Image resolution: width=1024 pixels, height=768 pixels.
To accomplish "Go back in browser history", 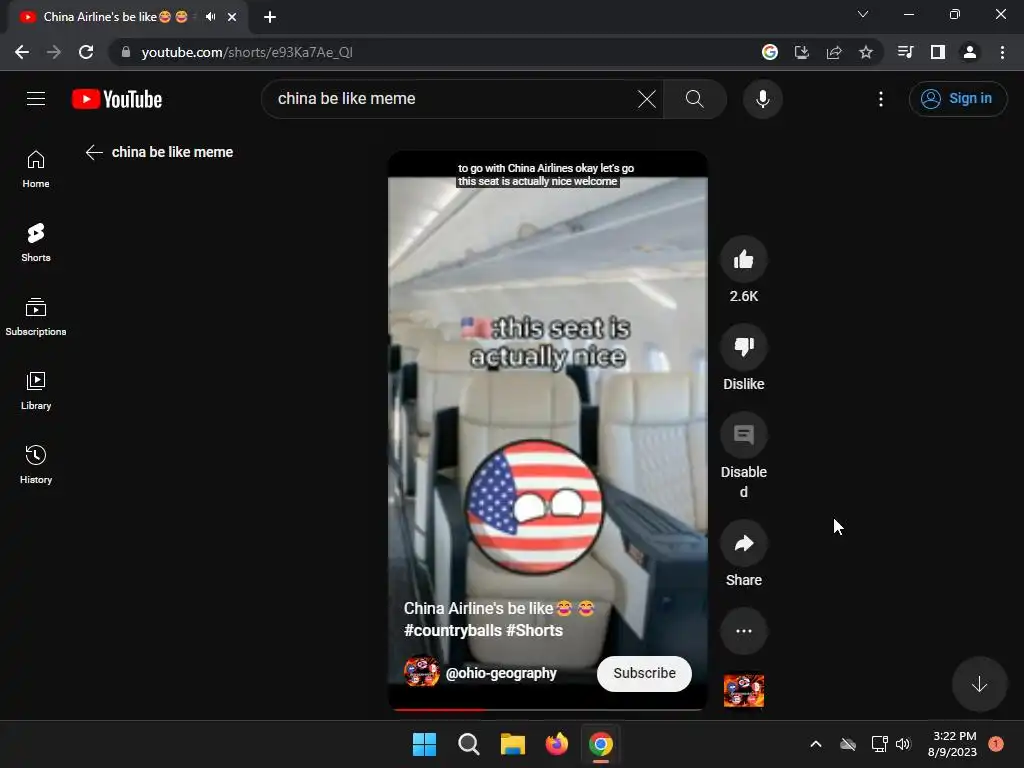I will tap(22, 52).
